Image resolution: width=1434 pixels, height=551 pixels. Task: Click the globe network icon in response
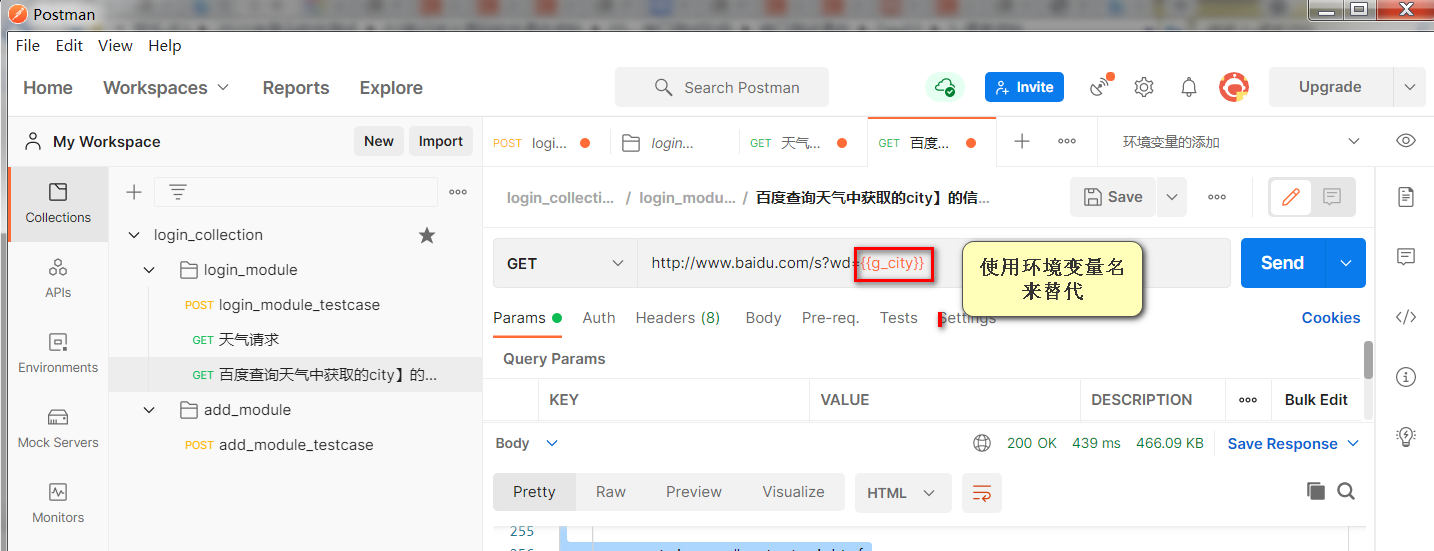pyautogui.click(x=982, y=443)
